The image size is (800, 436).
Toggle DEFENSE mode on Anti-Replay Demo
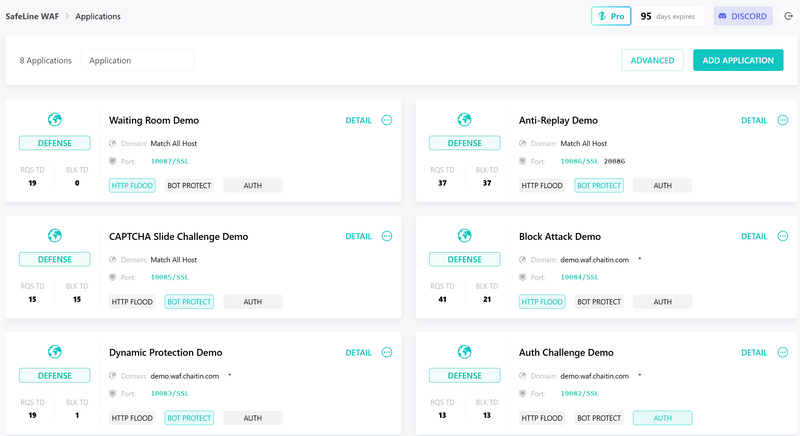[x=464, y=143]
